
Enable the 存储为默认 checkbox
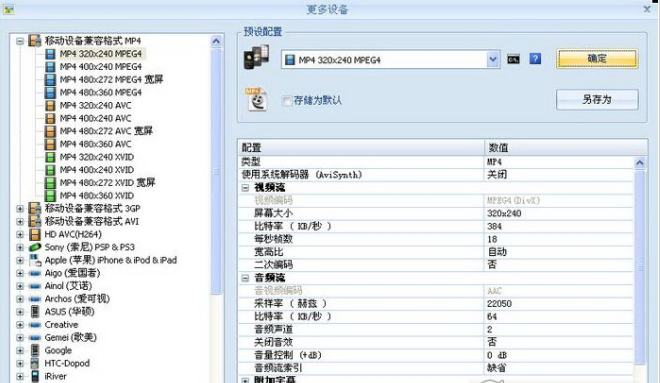coord(287,101)
